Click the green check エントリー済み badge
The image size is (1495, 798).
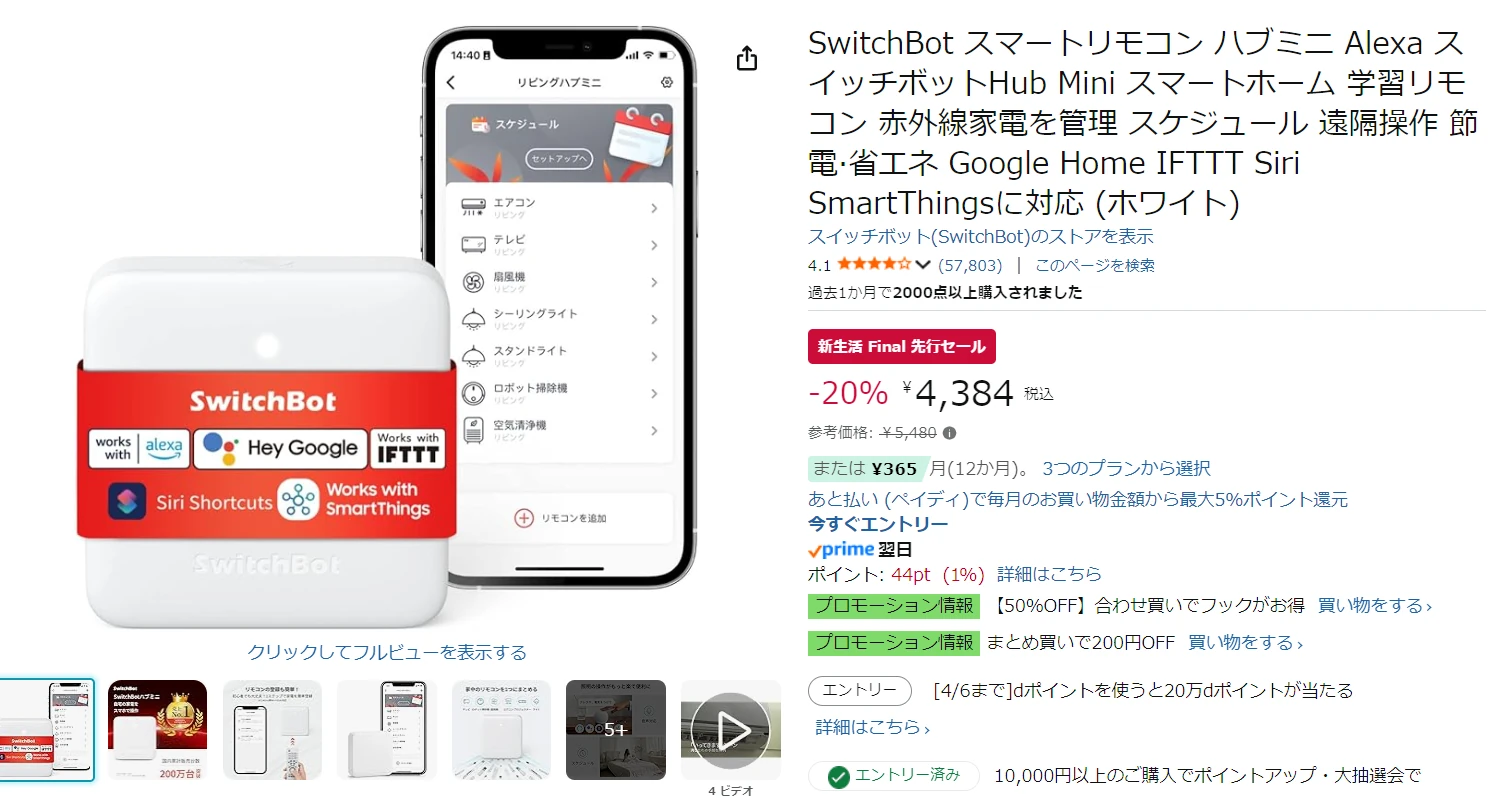tap(894, 775)
